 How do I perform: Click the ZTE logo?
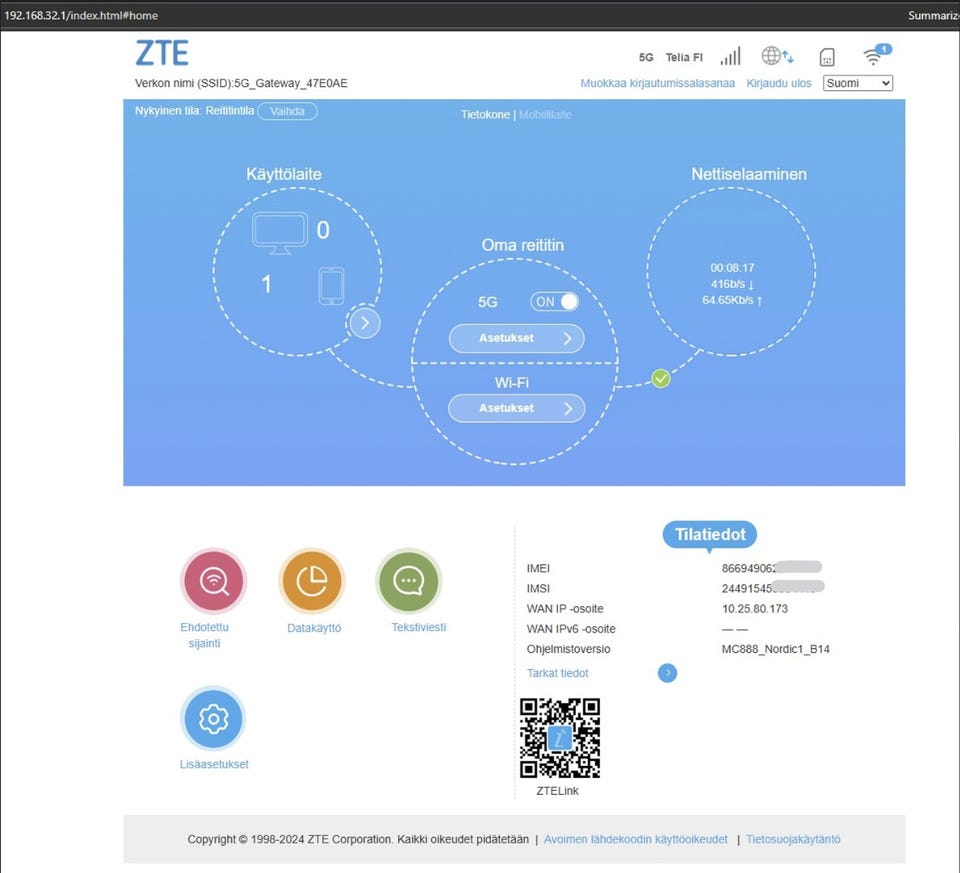[162, 53]
